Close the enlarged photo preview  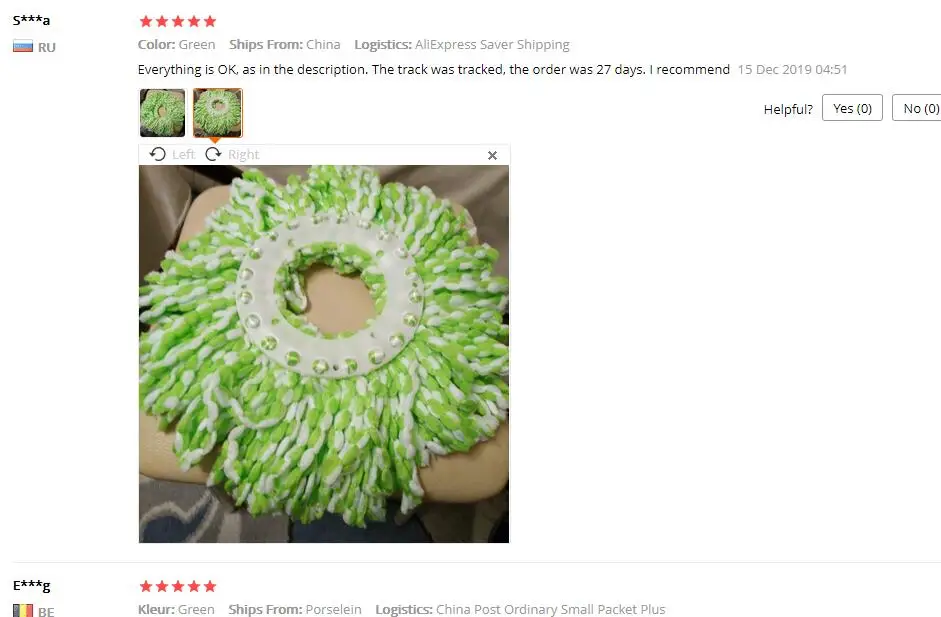(x=492, y=155)
